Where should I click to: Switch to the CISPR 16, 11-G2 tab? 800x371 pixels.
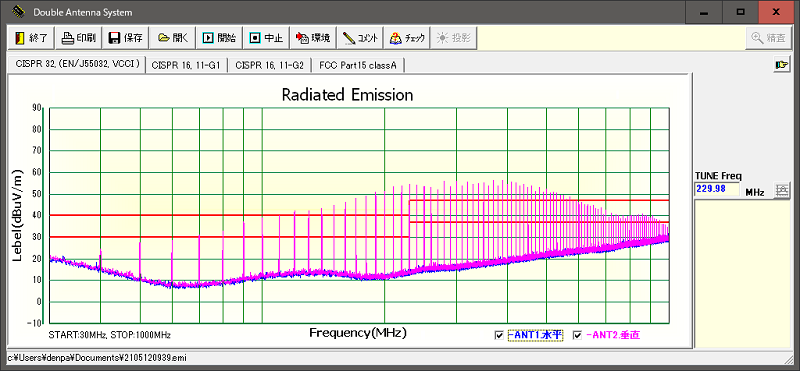coord(269,66)
